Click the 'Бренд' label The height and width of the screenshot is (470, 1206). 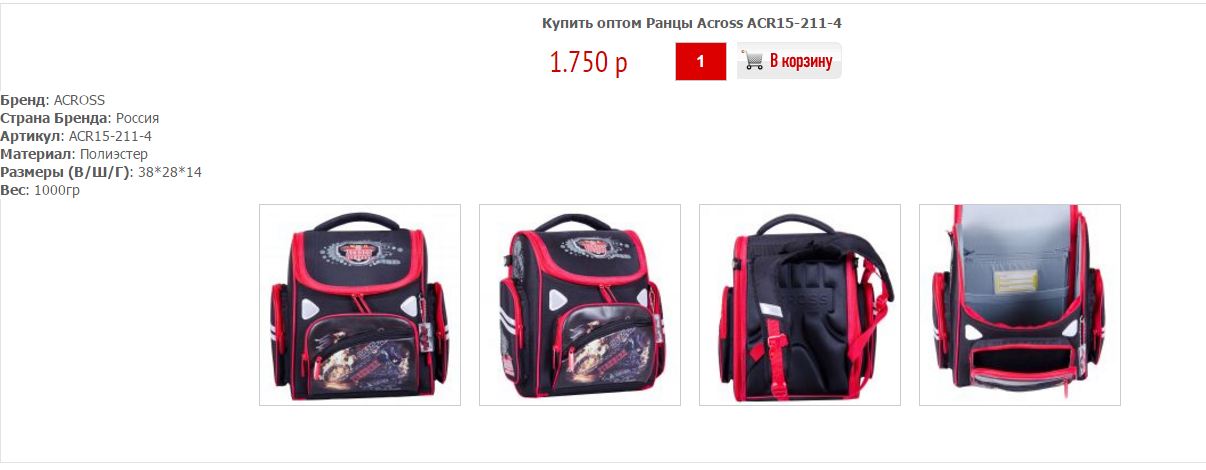24,100
